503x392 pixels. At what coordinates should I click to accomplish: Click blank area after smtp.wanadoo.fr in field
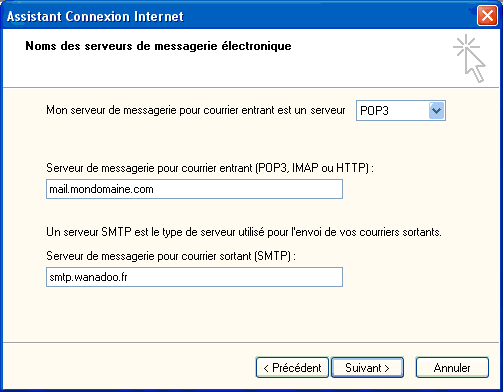tap(235, 277)
